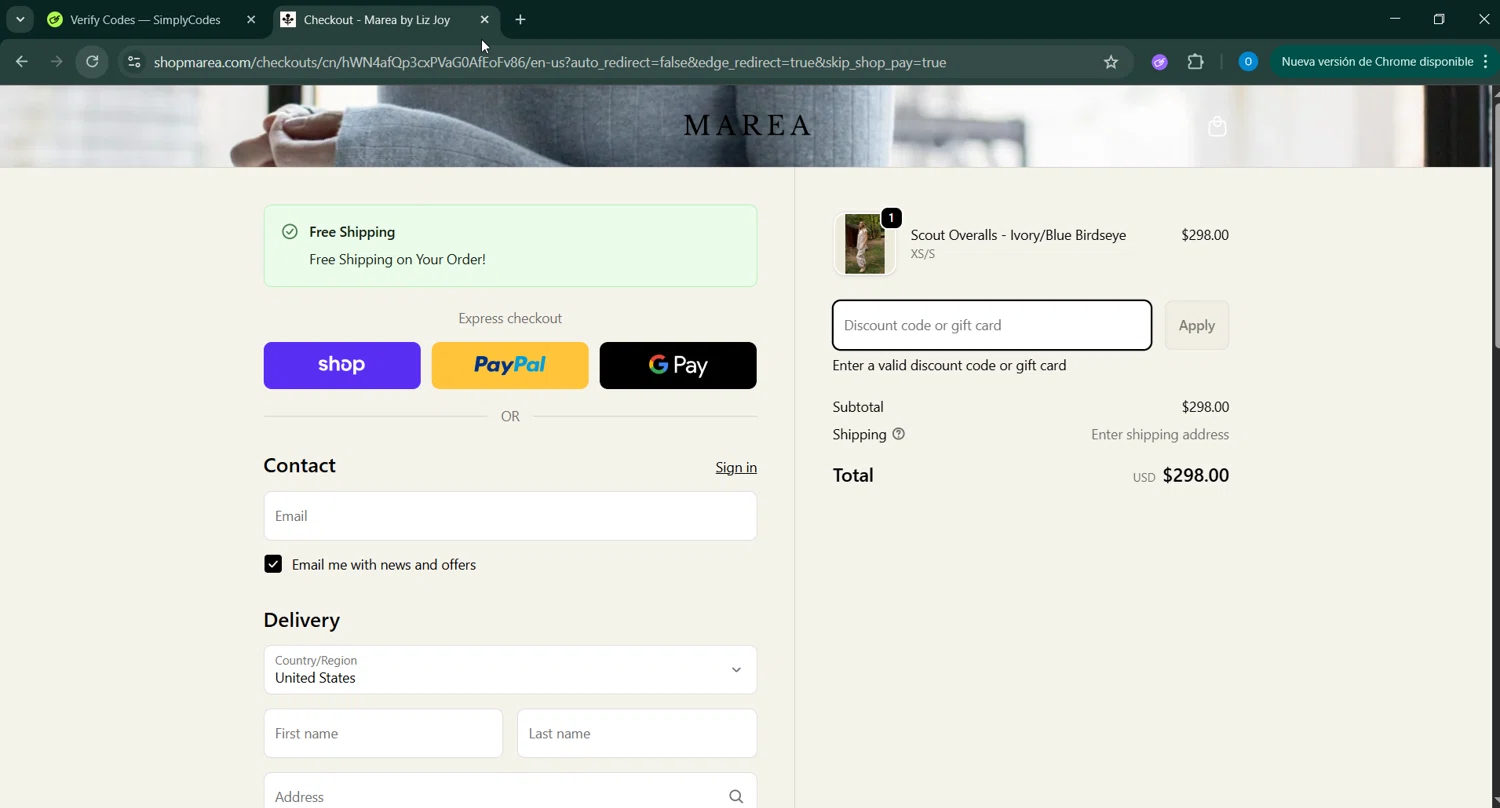1500x808 pixels.
Task: Click the address search magnifier icon
Action: pos(736,797)
